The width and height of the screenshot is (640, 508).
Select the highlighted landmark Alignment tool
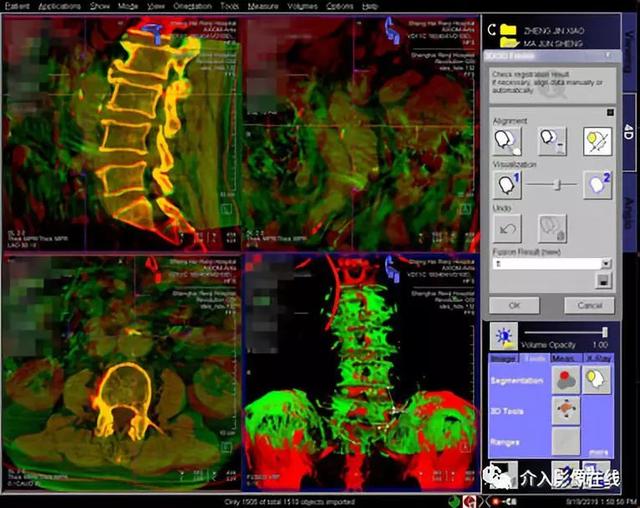pos(598,141)
